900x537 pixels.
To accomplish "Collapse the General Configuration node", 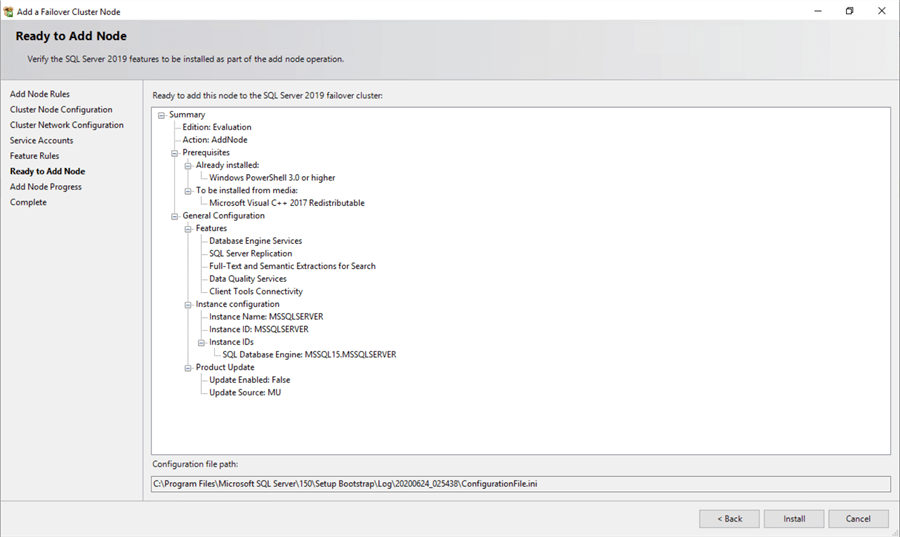I will click(x=174, y=216).
